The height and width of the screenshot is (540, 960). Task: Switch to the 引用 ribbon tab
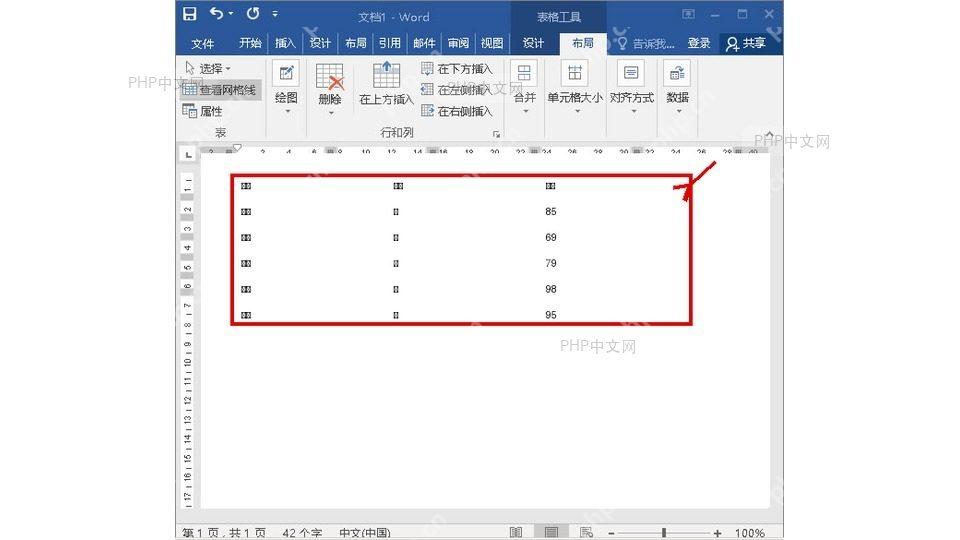click(x=389, y=43)
